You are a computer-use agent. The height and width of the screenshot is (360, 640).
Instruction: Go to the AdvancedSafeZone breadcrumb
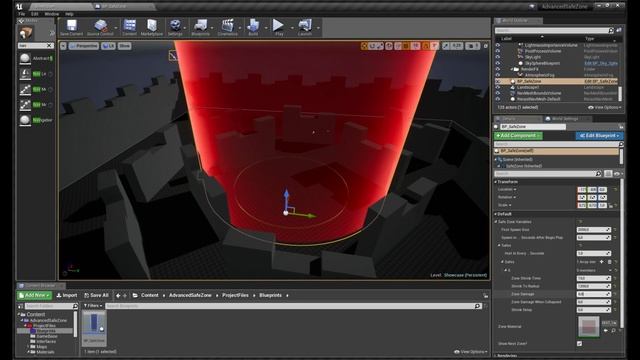pyautogui.click(x=190, y=295)
